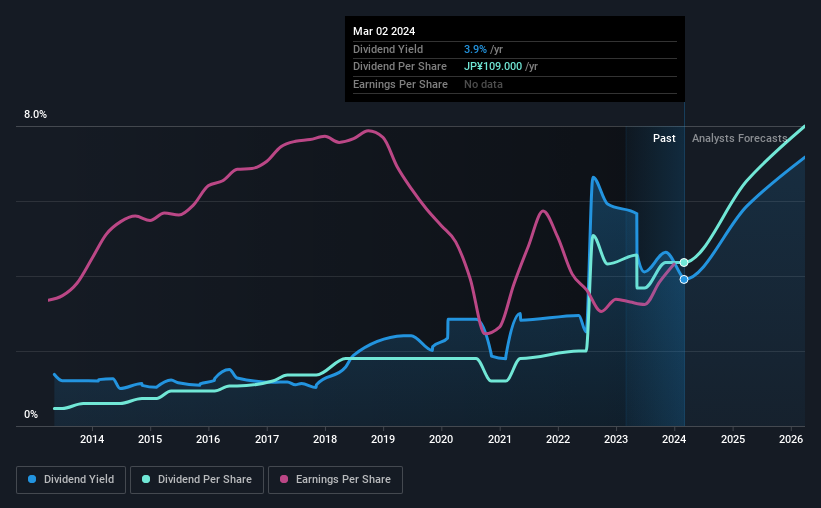Click the 2016 x-axis label

[208, 439]
